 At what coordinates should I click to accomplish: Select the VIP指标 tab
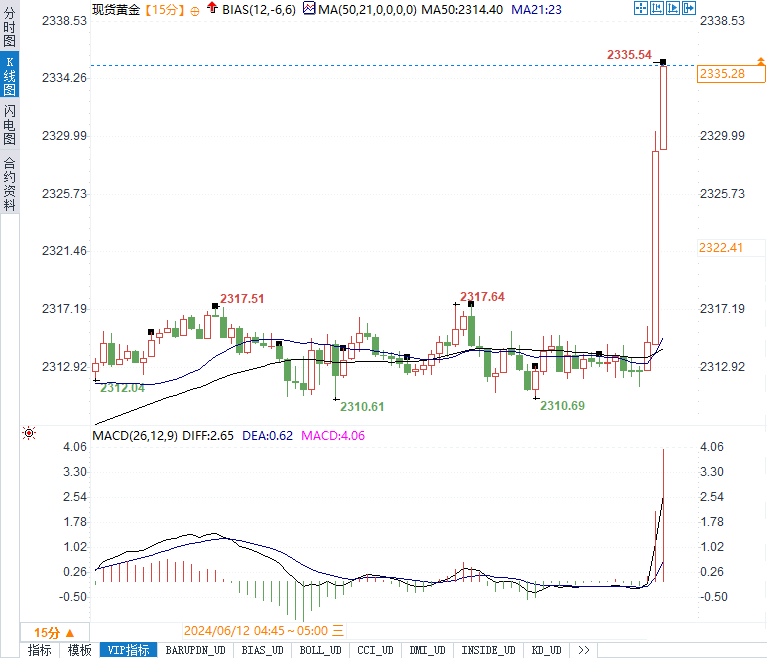(x=129, y=650)
